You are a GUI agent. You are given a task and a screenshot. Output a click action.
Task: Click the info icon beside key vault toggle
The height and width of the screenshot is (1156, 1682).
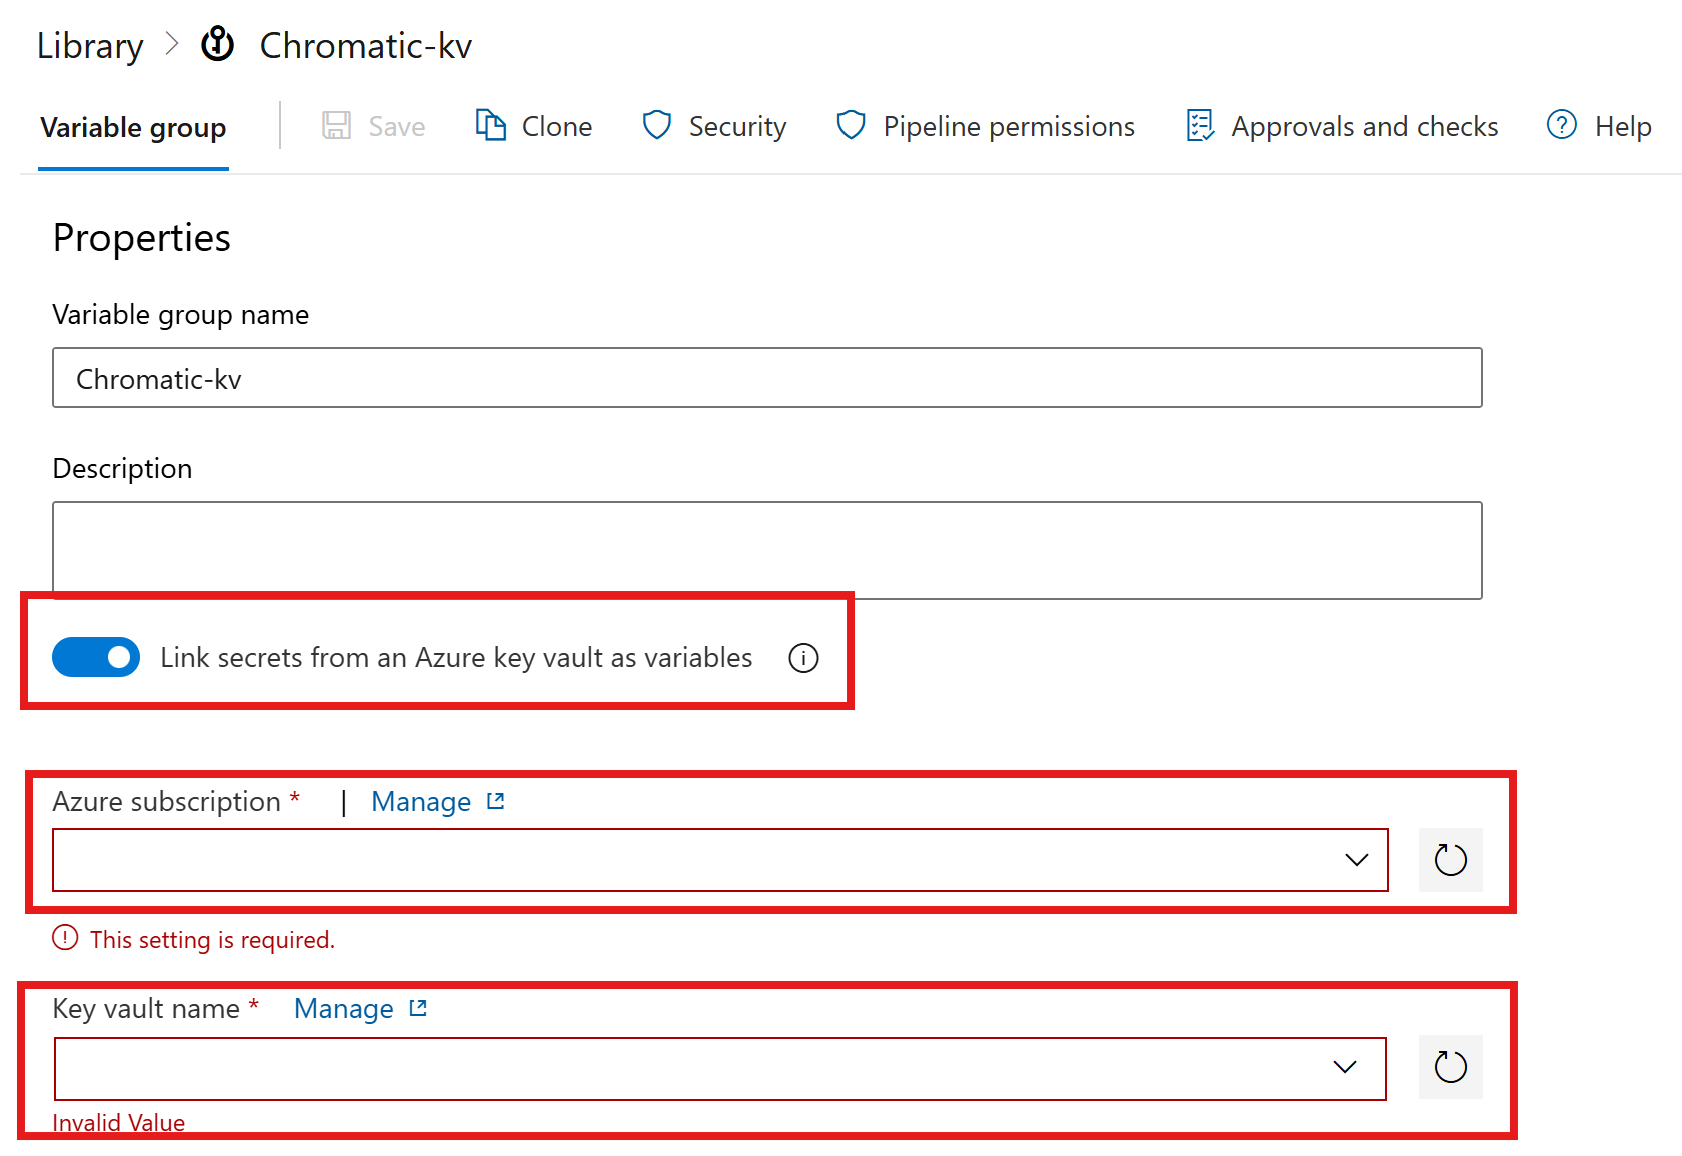point(803,658)
